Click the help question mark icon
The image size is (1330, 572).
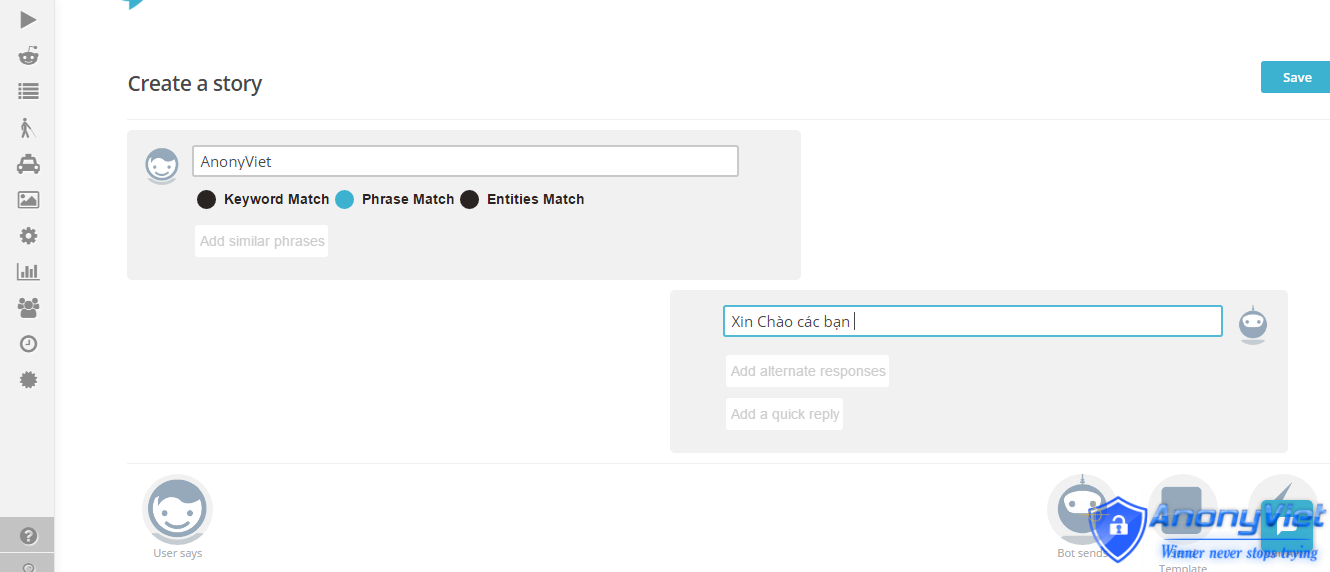coord(28,535)
